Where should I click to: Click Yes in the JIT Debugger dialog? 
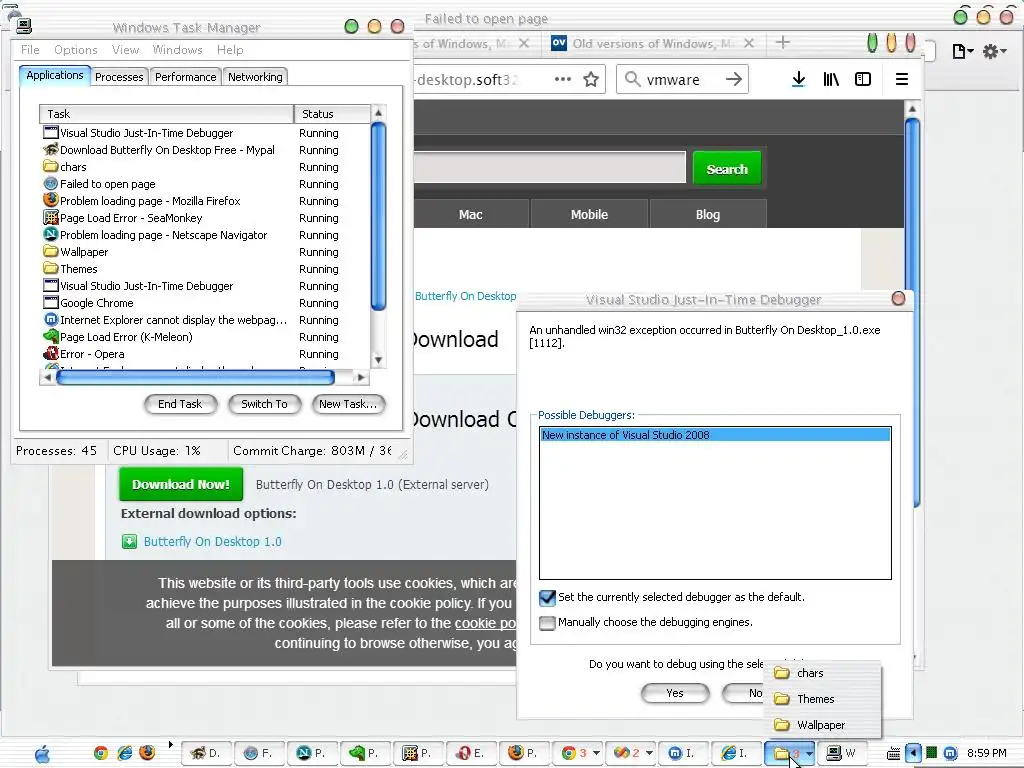[x=675, y=694]
